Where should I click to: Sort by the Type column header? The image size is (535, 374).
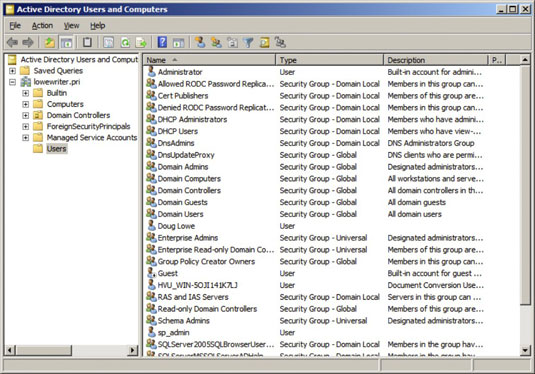pyautogui.click(x=330, y=60)
